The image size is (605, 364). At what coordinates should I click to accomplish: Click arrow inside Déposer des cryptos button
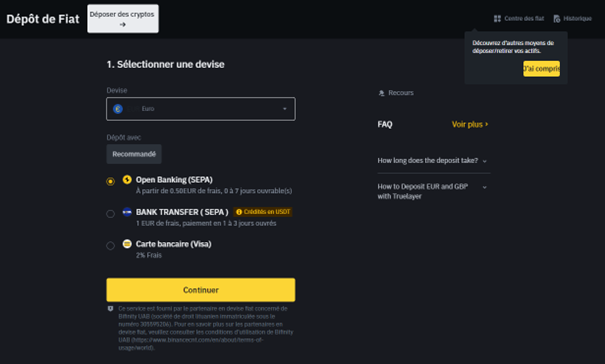(123, 25)
